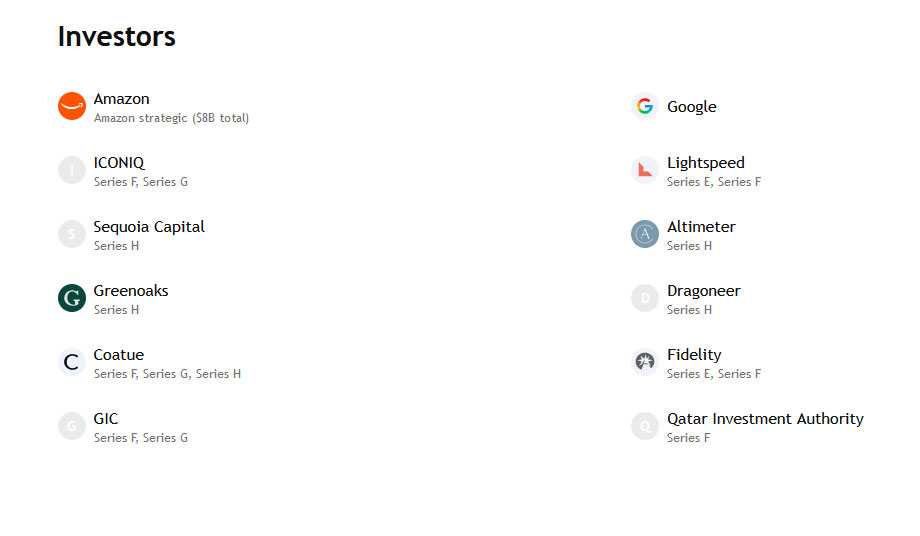
Task: Click the Qatar Investment Authority name
Action: click(765, 419)
